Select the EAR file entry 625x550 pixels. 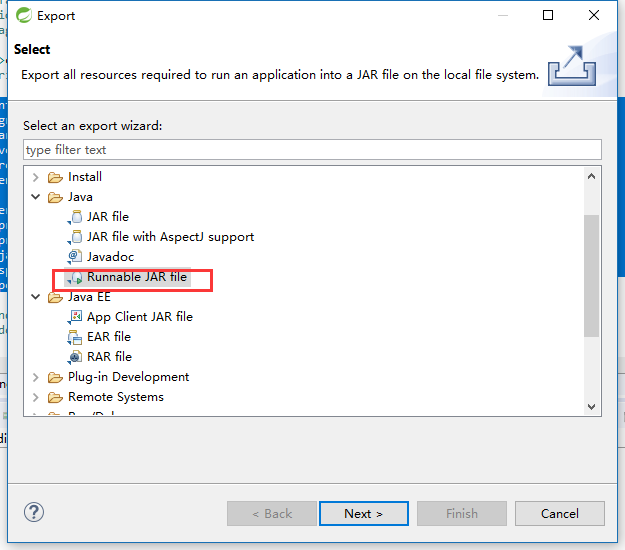click(x=109, y=337)
